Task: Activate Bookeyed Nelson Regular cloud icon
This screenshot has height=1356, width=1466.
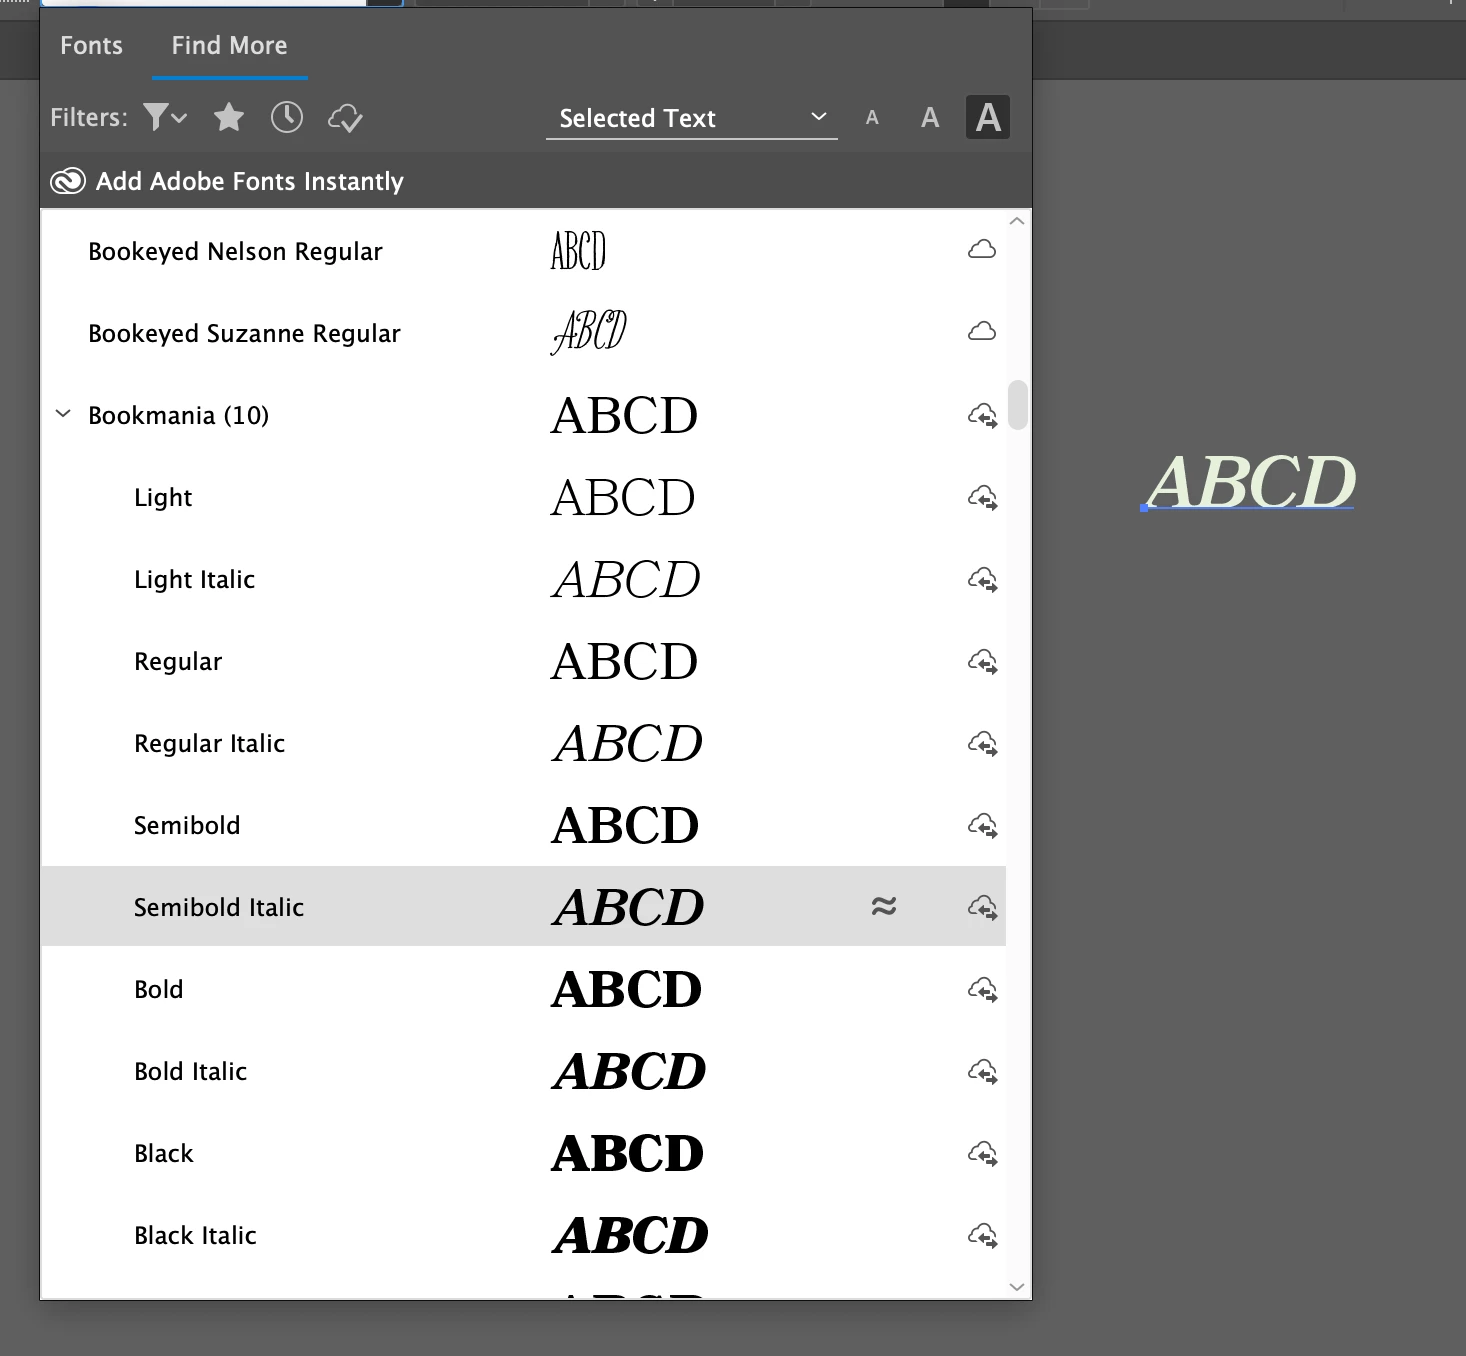Action: [982, 250]
